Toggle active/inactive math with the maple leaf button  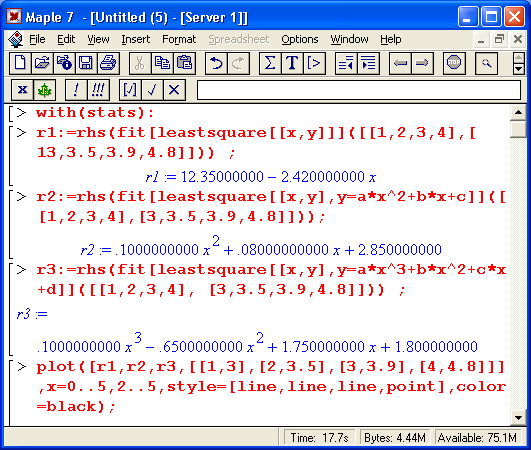coord(44,90)
